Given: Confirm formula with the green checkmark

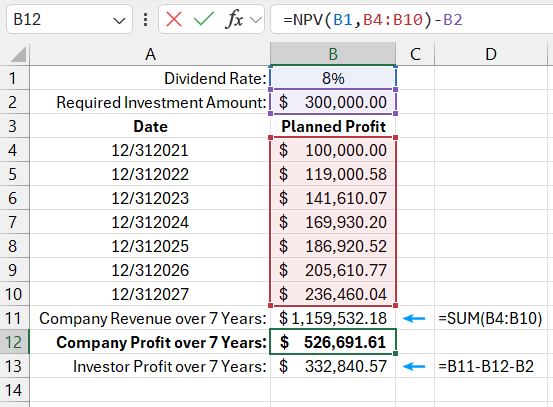Looking at the screenshot, I should coord(204,19).
